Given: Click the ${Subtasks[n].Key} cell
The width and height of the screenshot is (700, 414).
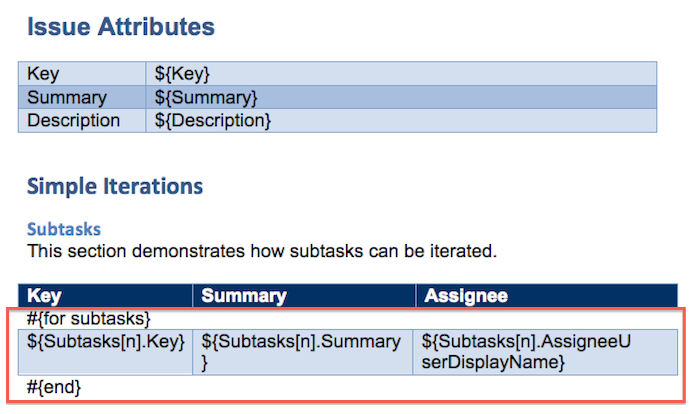Looking at the screenshot, I should [105, 352].
